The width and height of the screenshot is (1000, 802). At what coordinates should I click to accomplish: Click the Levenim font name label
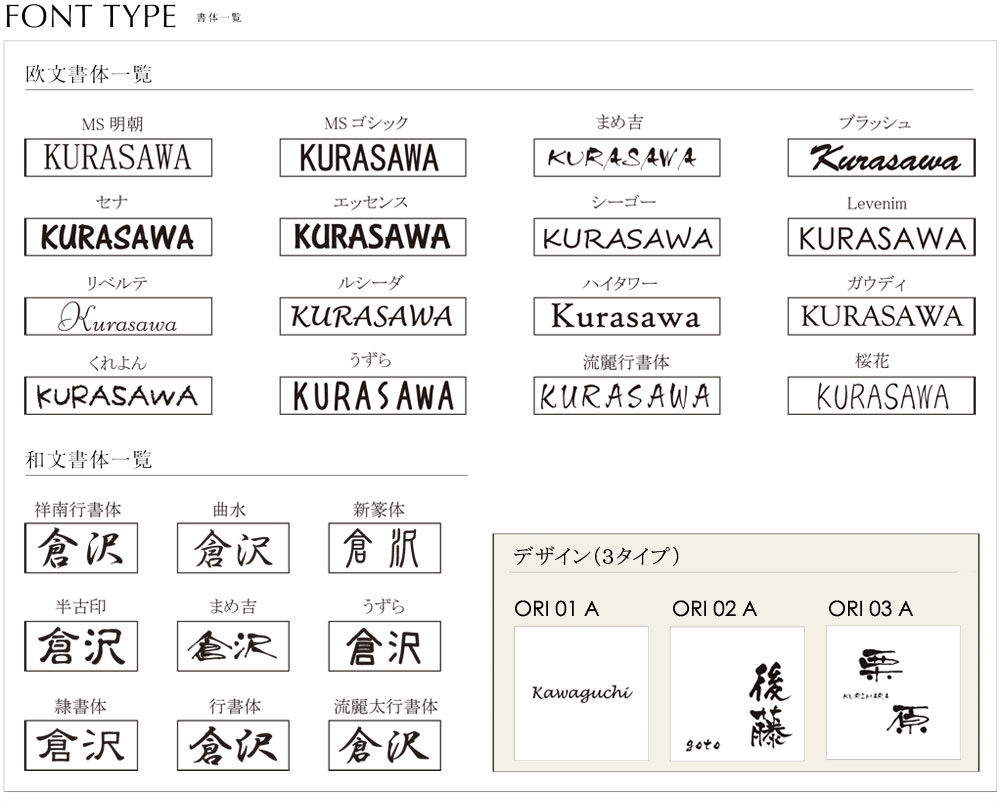(x=876, y=203)
